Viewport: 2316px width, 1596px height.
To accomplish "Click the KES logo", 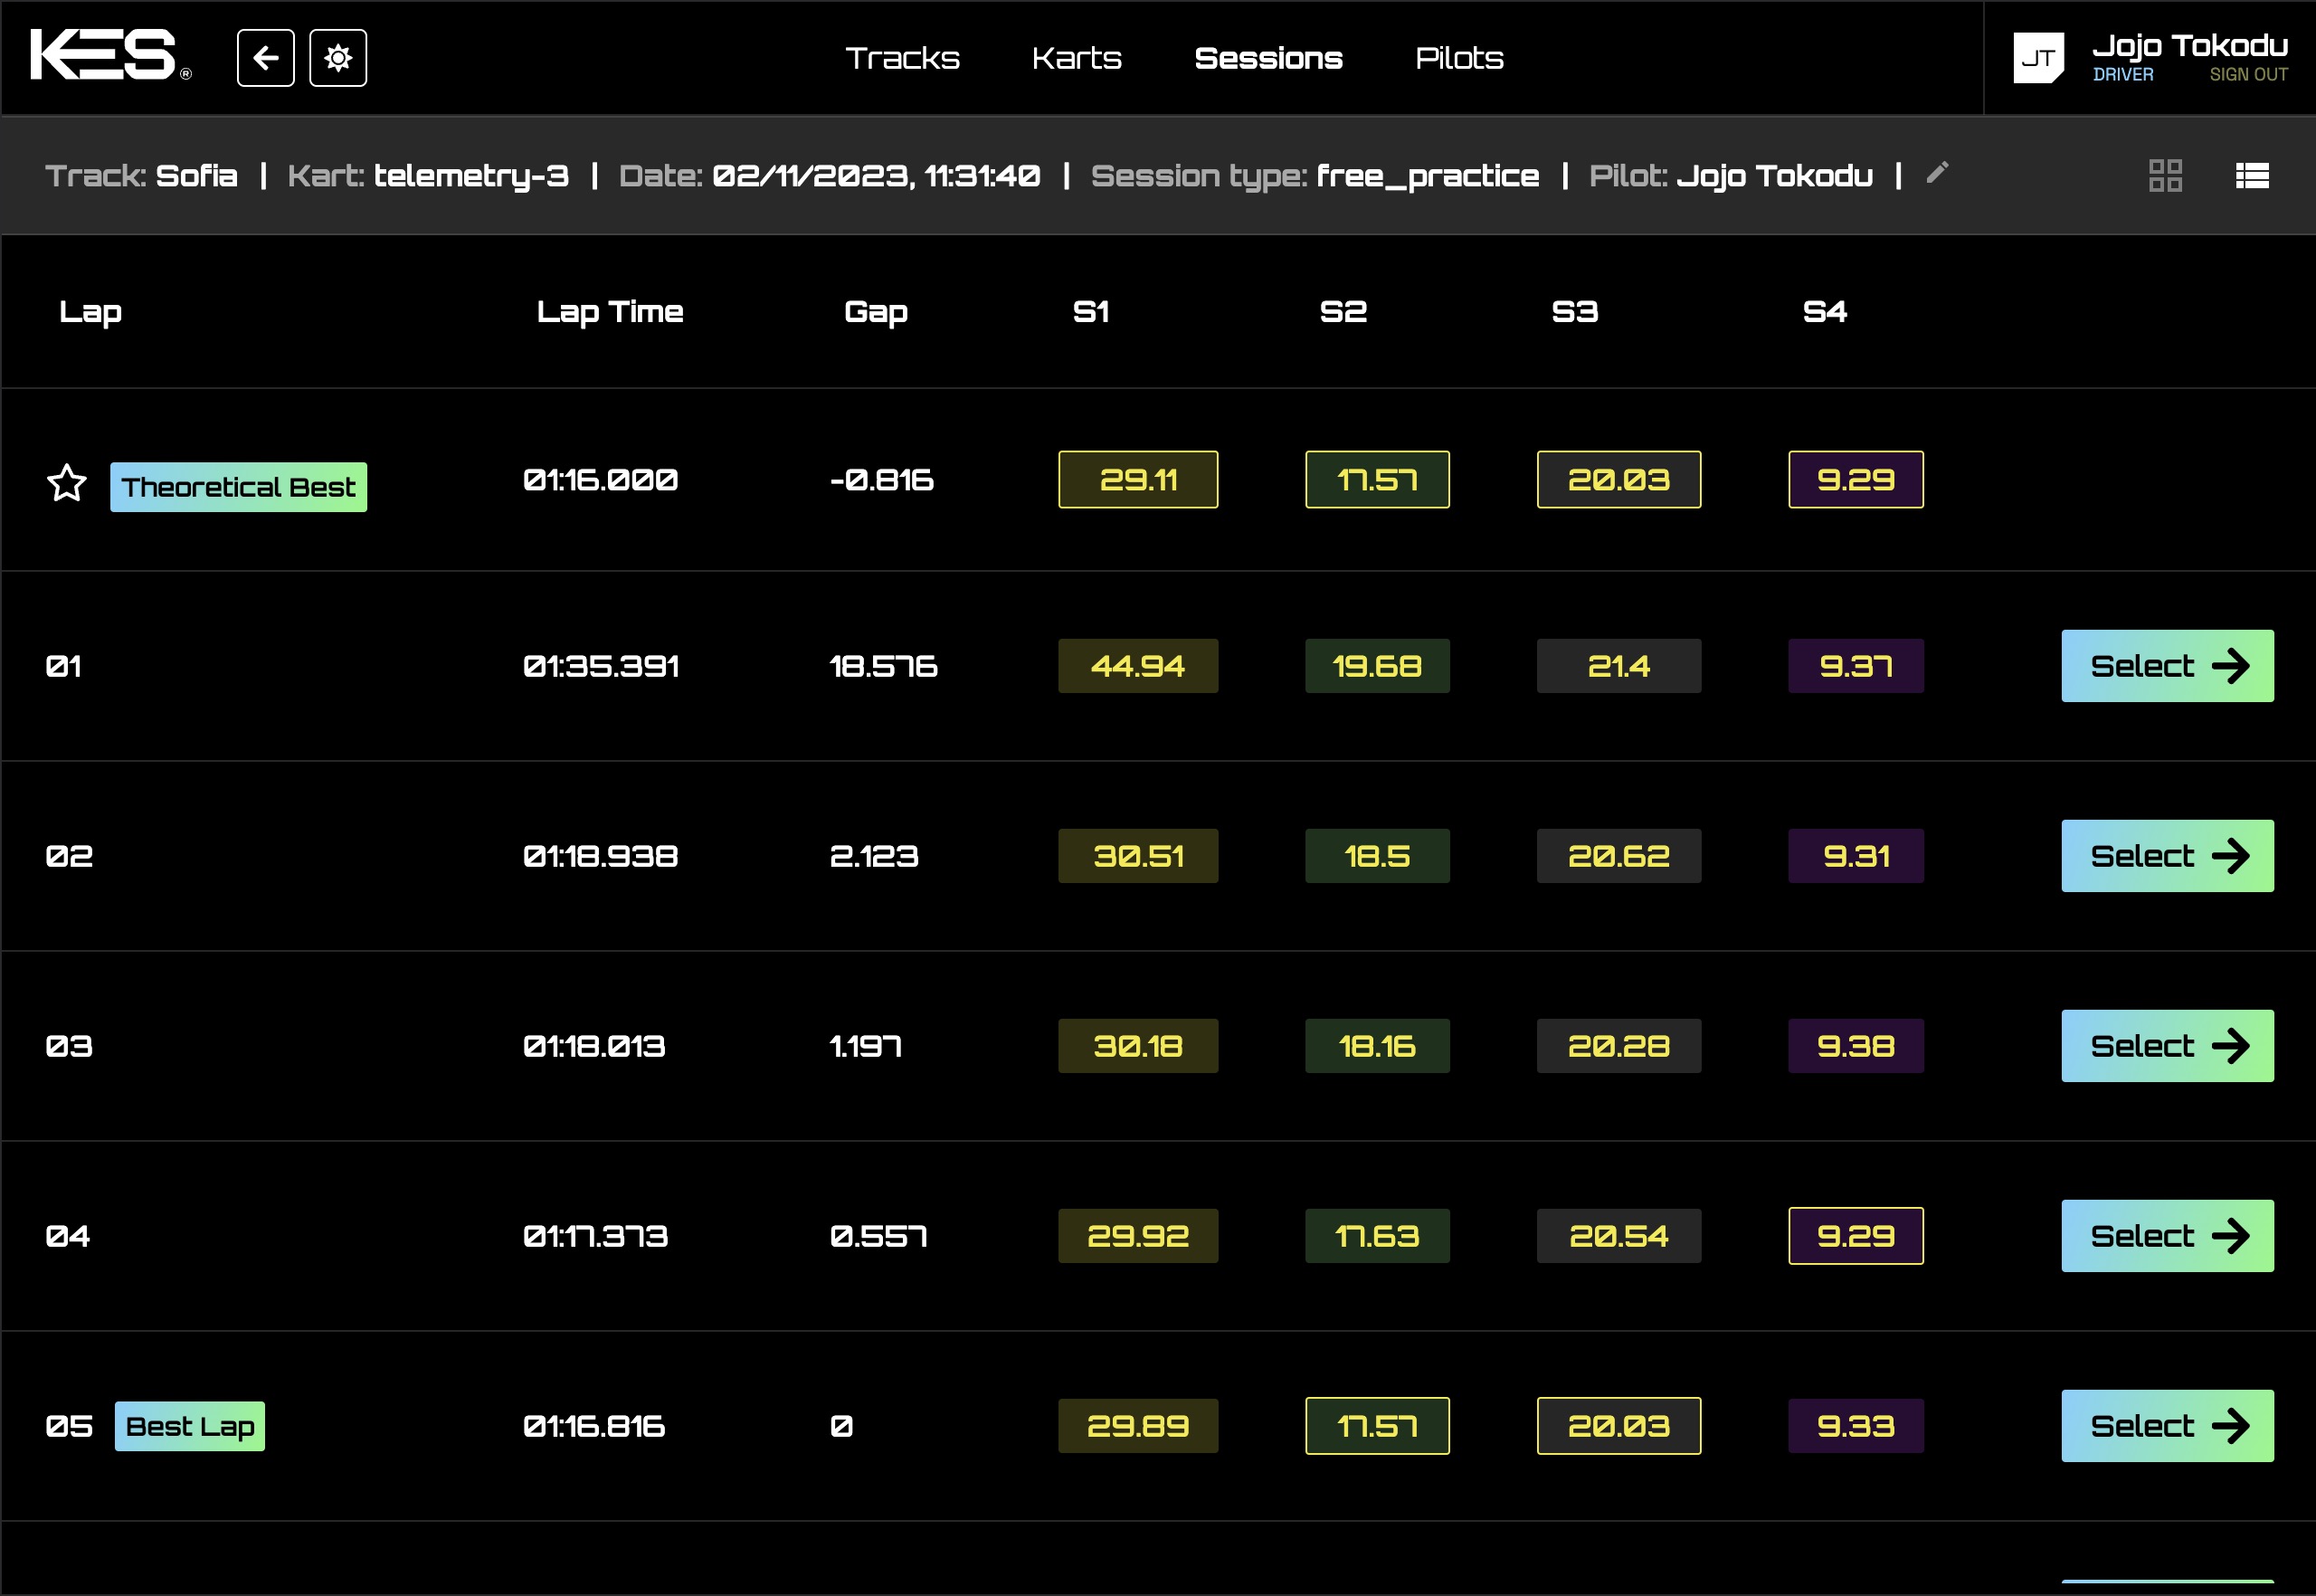I will pyautogui.click(x=110, y=55).
